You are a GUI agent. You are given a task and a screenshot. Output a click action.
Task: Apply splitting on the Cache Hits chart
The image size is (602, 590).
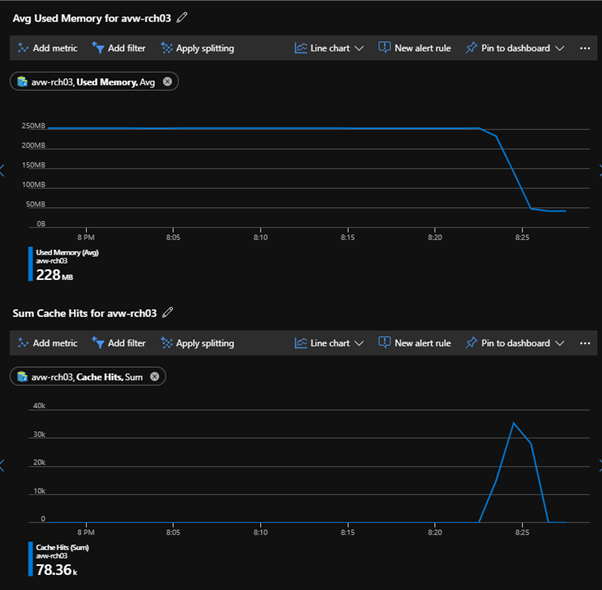coord(197,343)
